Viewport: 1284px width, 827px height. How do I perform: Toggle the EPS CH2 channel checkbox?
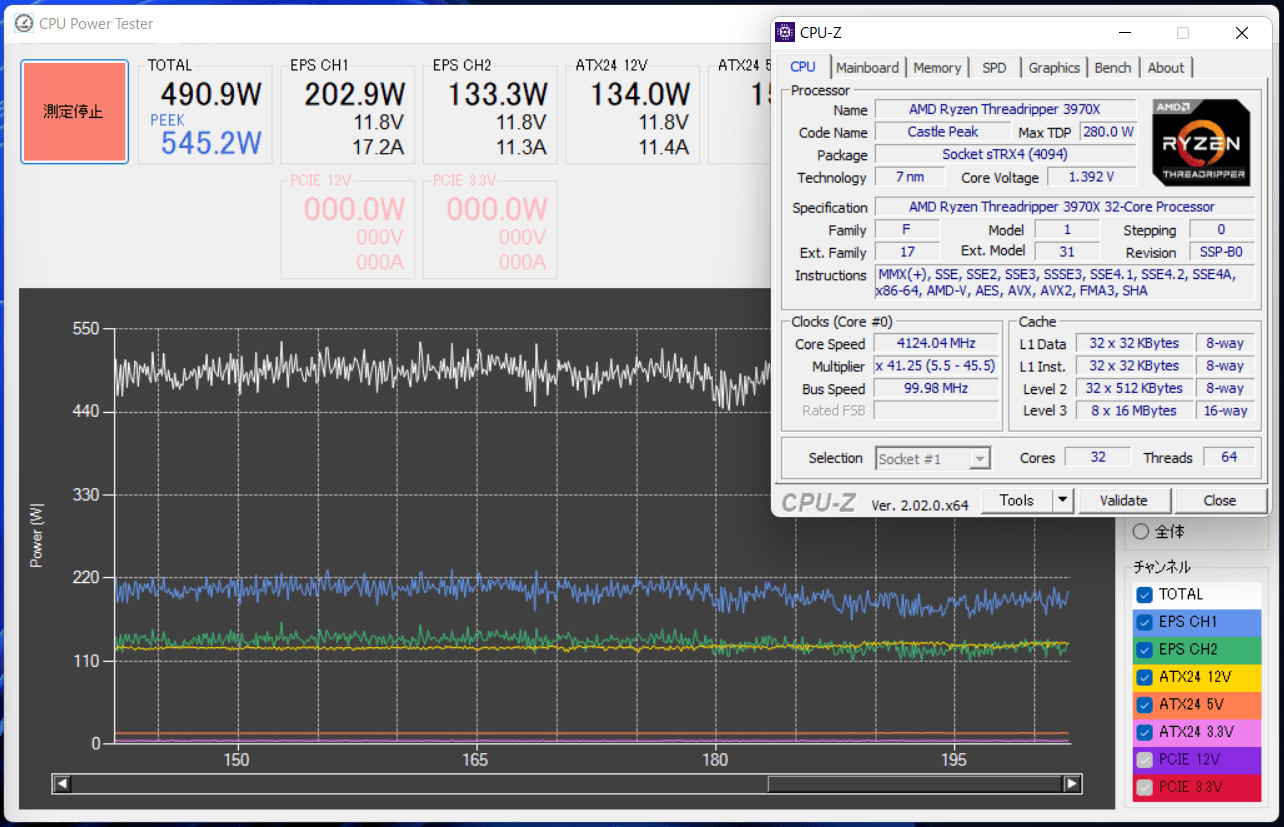click(1145, 650)
